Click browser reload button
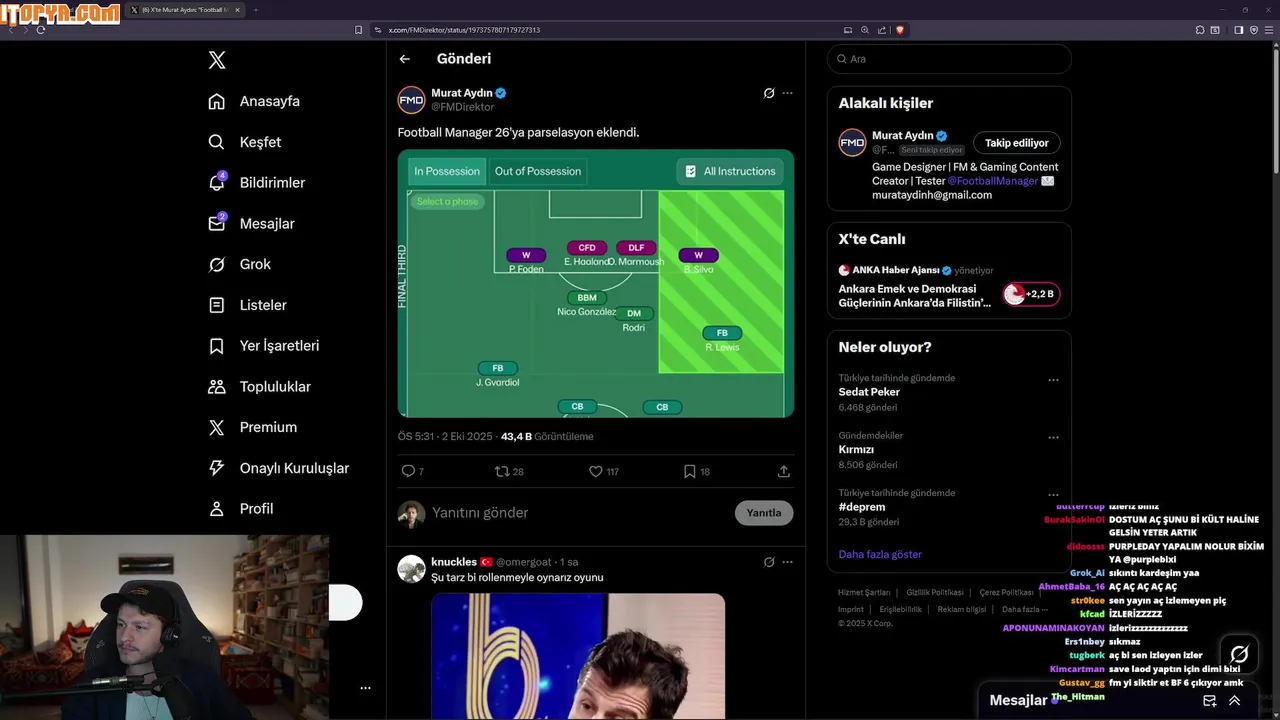This screenshot has height=720, width=1280. click(x=41, y=30)
